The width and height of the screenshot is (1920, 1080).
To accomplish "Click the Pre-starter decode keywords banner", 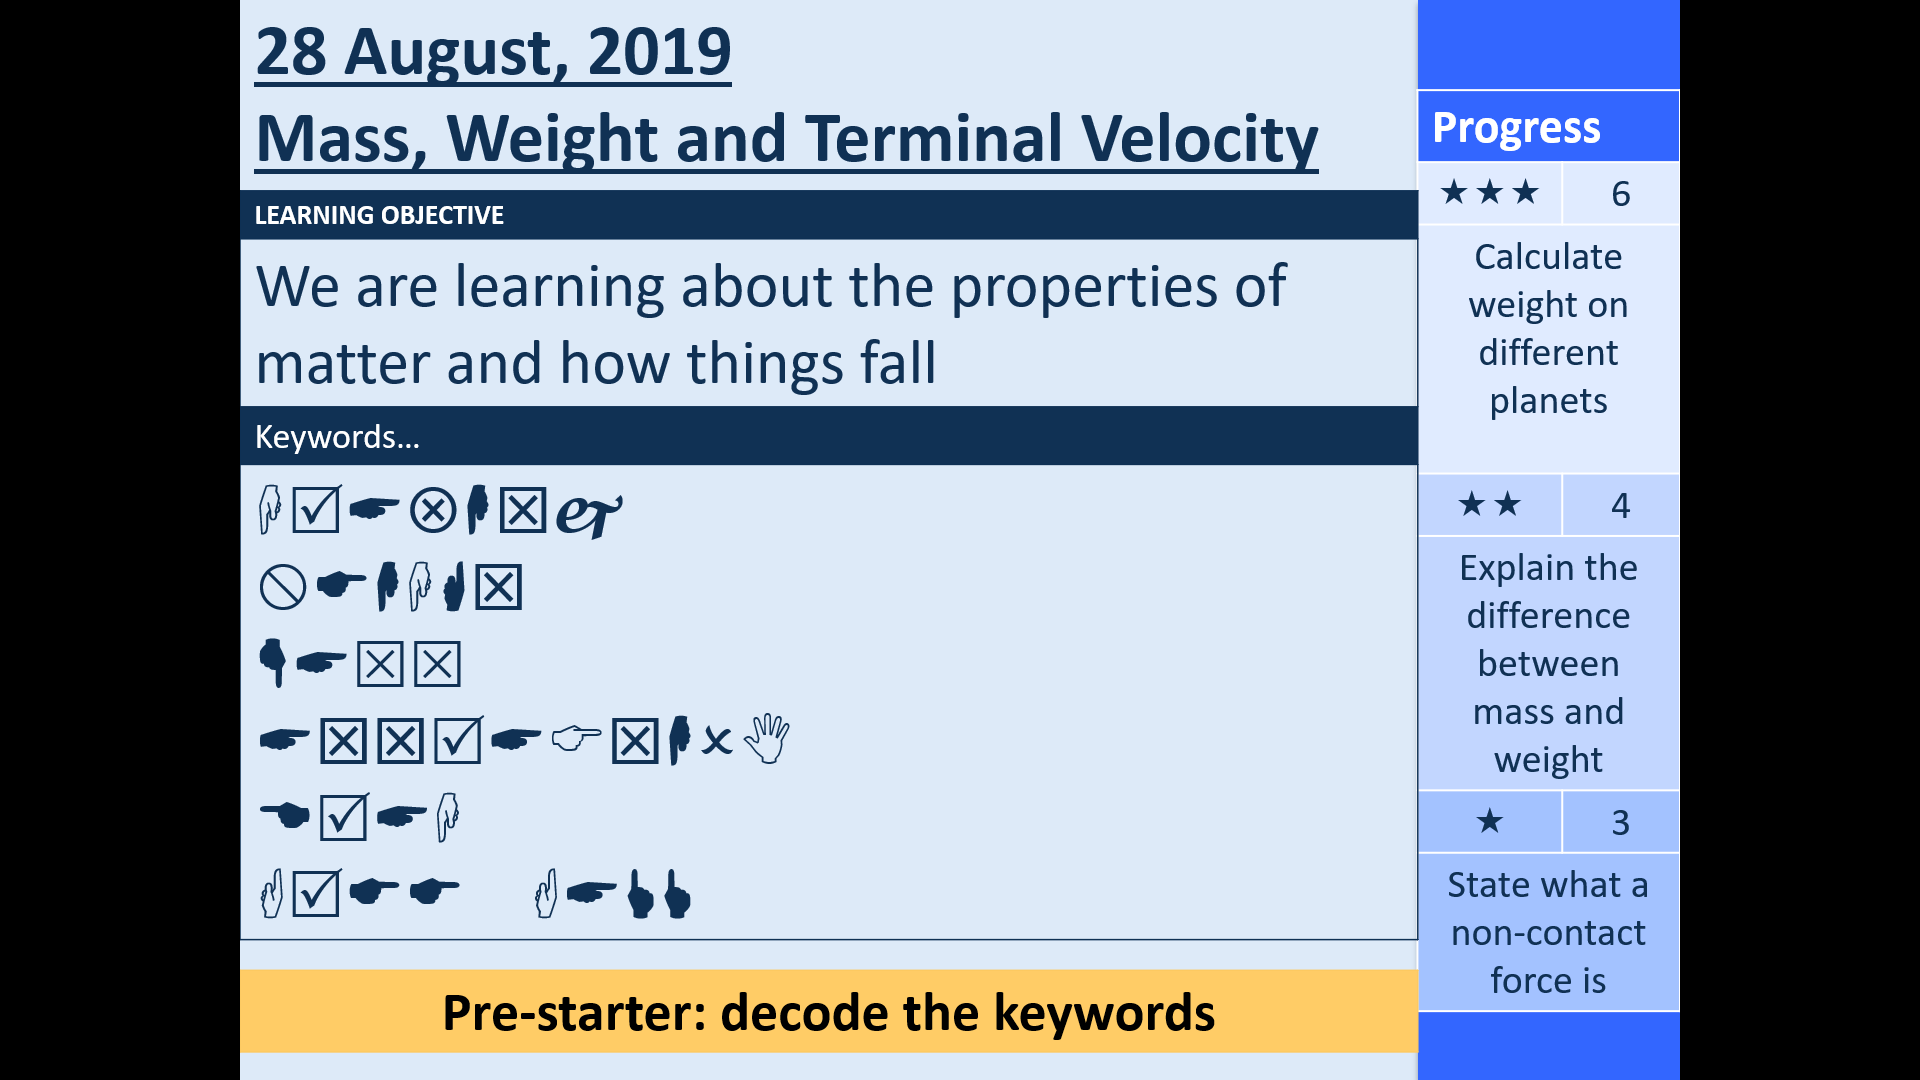I will pos(828,1013).
